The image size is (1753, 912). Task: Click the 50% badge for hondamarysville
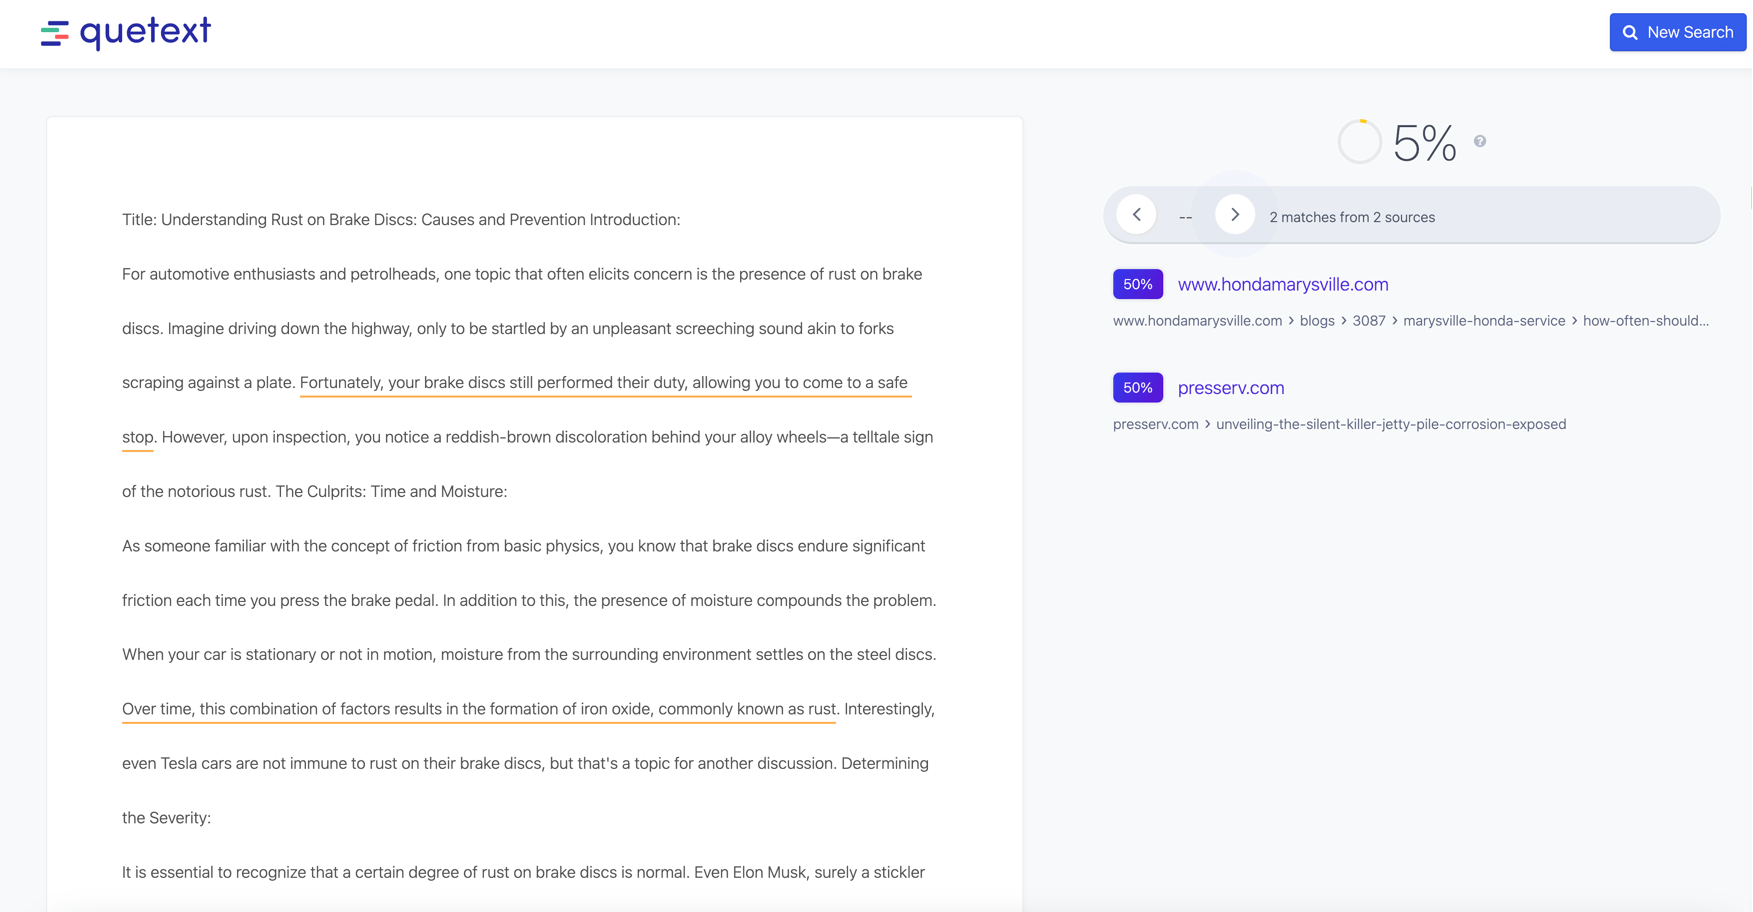tap(1137, 284)
